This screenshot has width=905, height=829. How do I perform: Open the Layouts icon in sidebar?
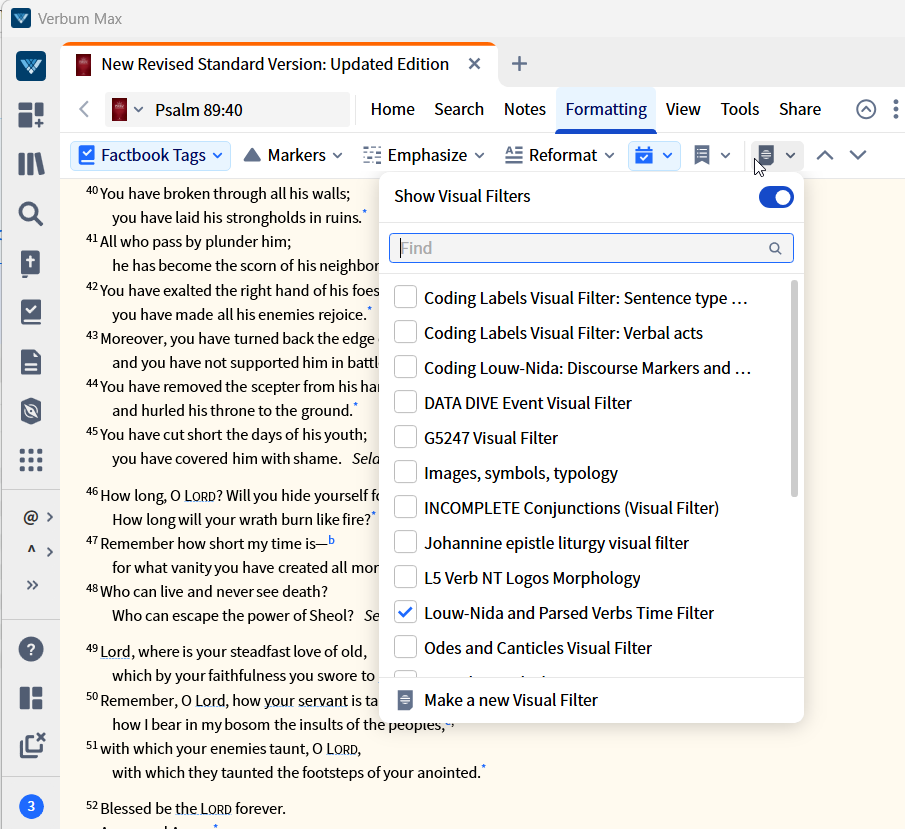(31, 698)
